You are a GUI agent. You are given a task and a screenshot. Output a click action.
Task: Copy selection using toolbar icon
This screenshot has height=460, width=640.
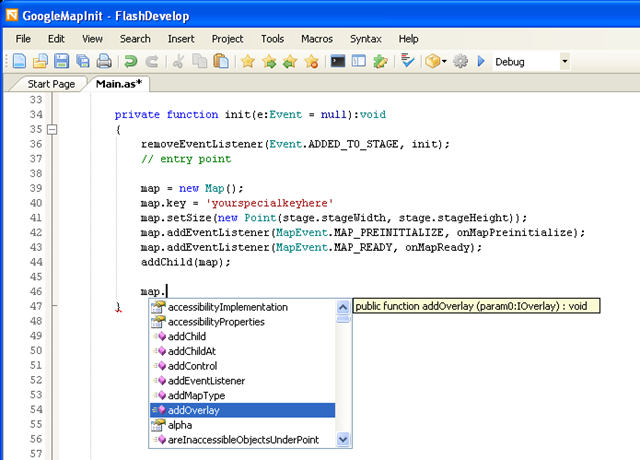(x=200, y=61)
